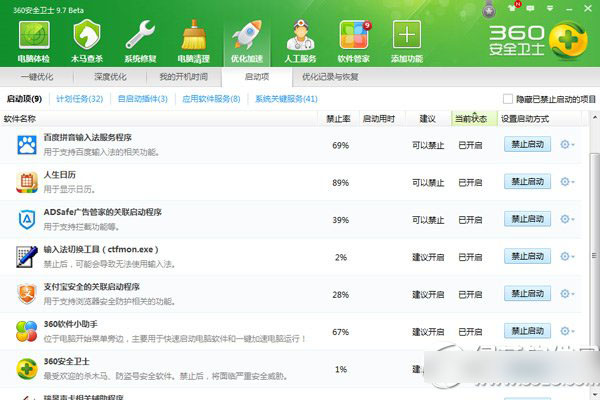Sort by 建议 column header
The height and width of the screenshot is (400, 600).
428,119
